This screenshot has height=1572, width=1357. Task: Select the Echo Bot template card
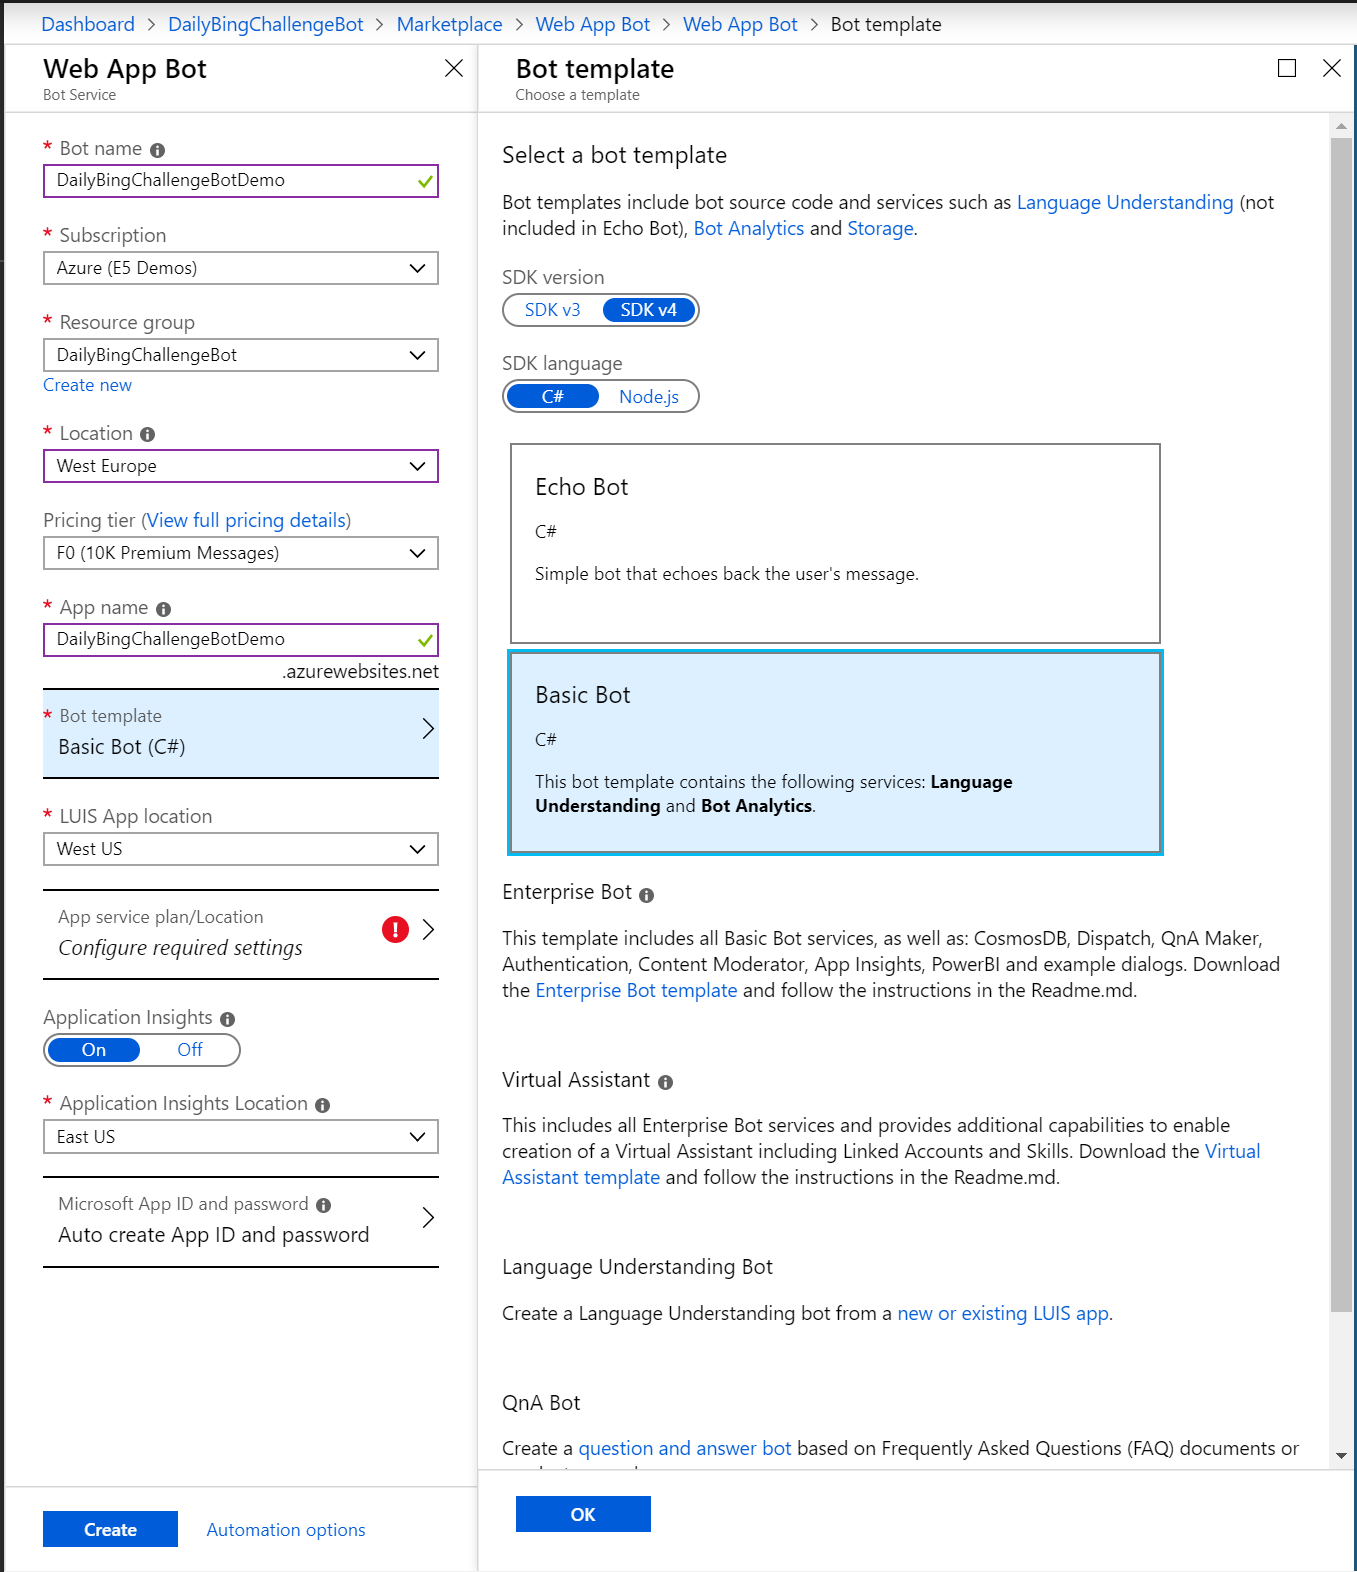click(x=835, y=543)
